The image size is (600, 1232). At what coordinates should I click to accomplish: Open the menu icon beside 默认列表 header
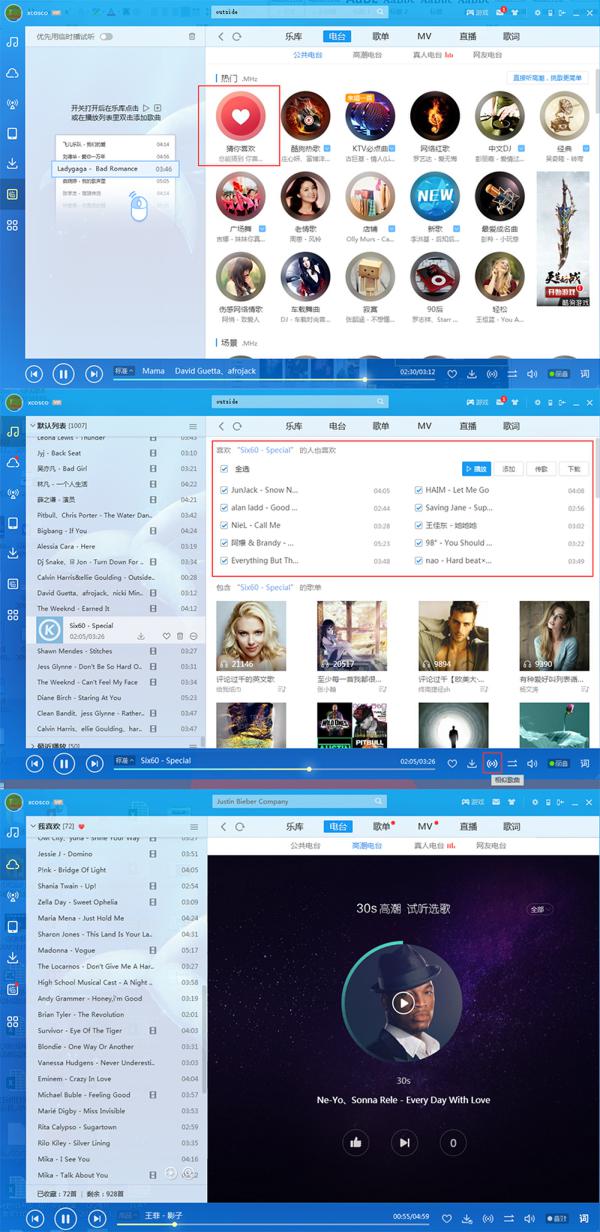click(193, 427)
